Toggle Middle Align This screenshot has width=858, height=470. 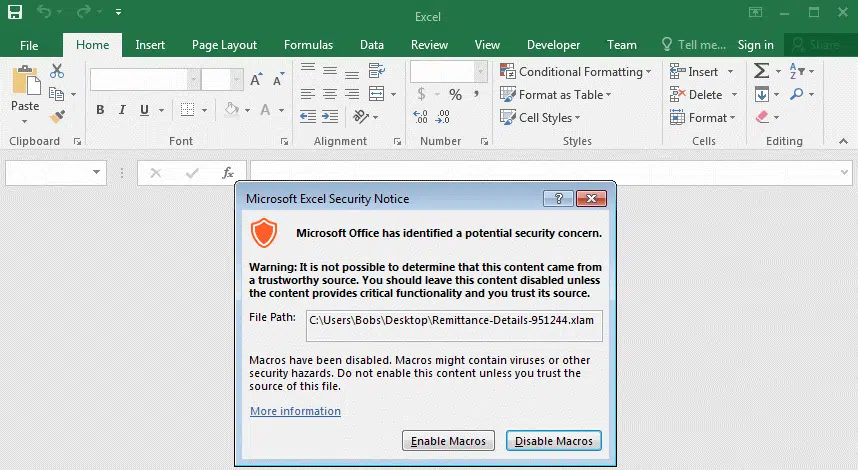[330, 71]
